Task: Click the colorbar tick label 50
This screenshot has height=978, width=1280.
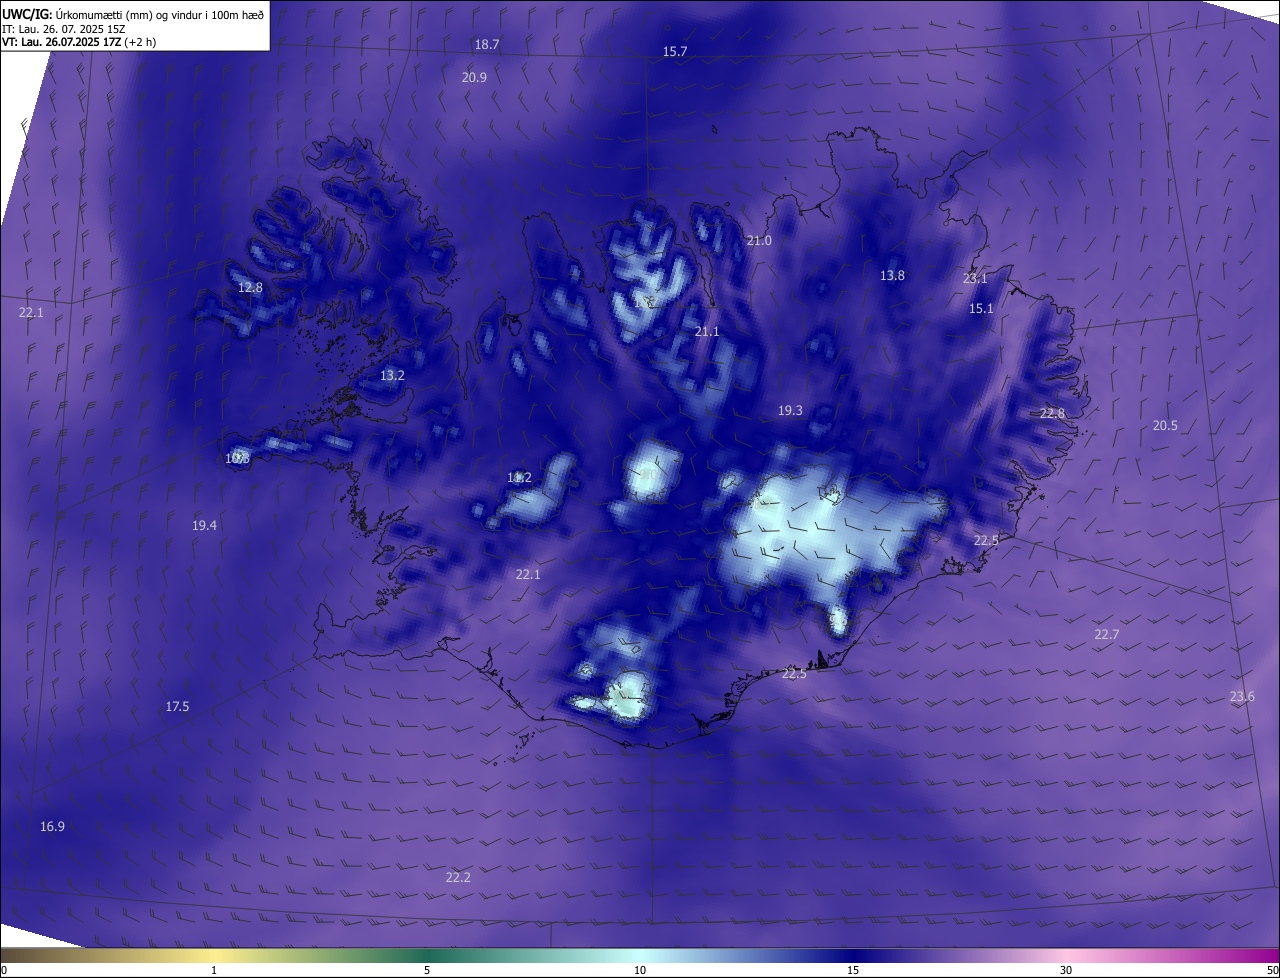Action: (1272, 970)
